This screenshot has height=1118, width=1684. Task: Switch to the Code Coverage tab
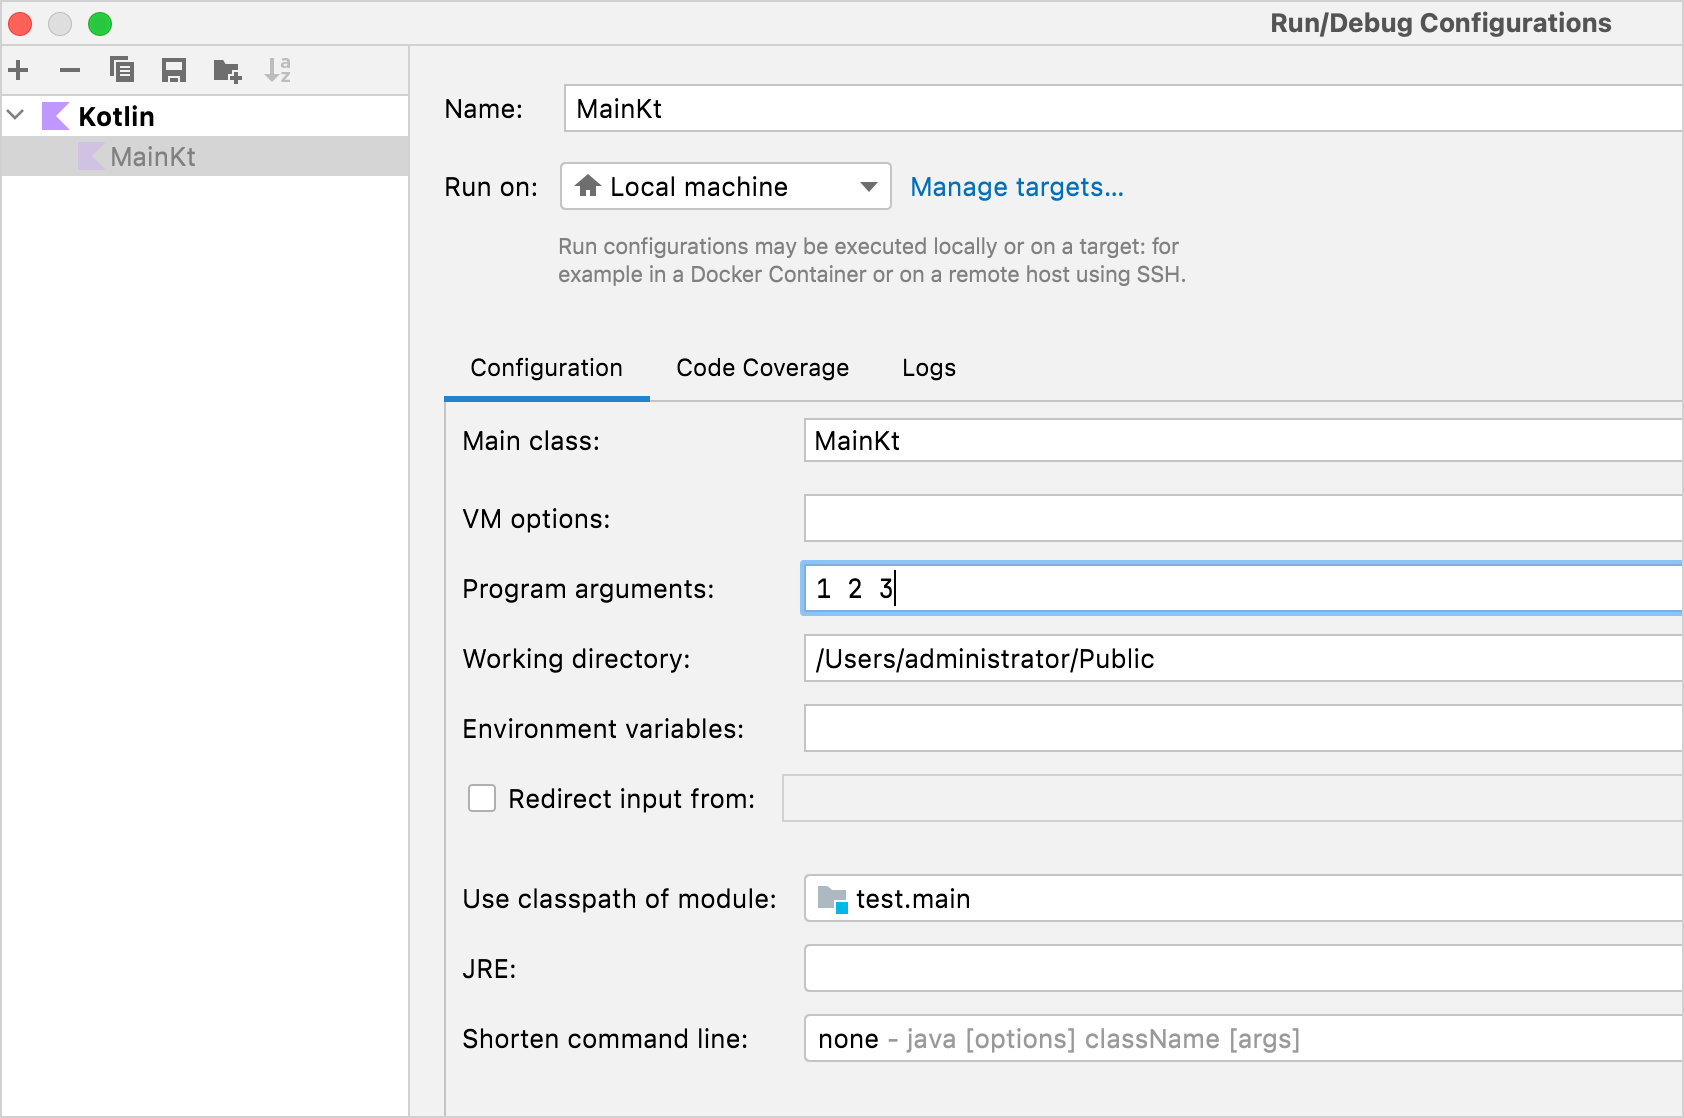click(763, 368)
